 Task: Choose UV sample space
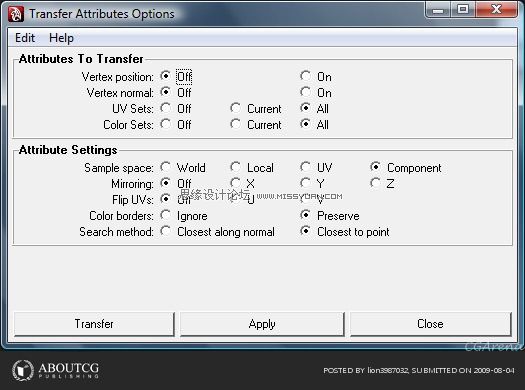coord(305,167)
